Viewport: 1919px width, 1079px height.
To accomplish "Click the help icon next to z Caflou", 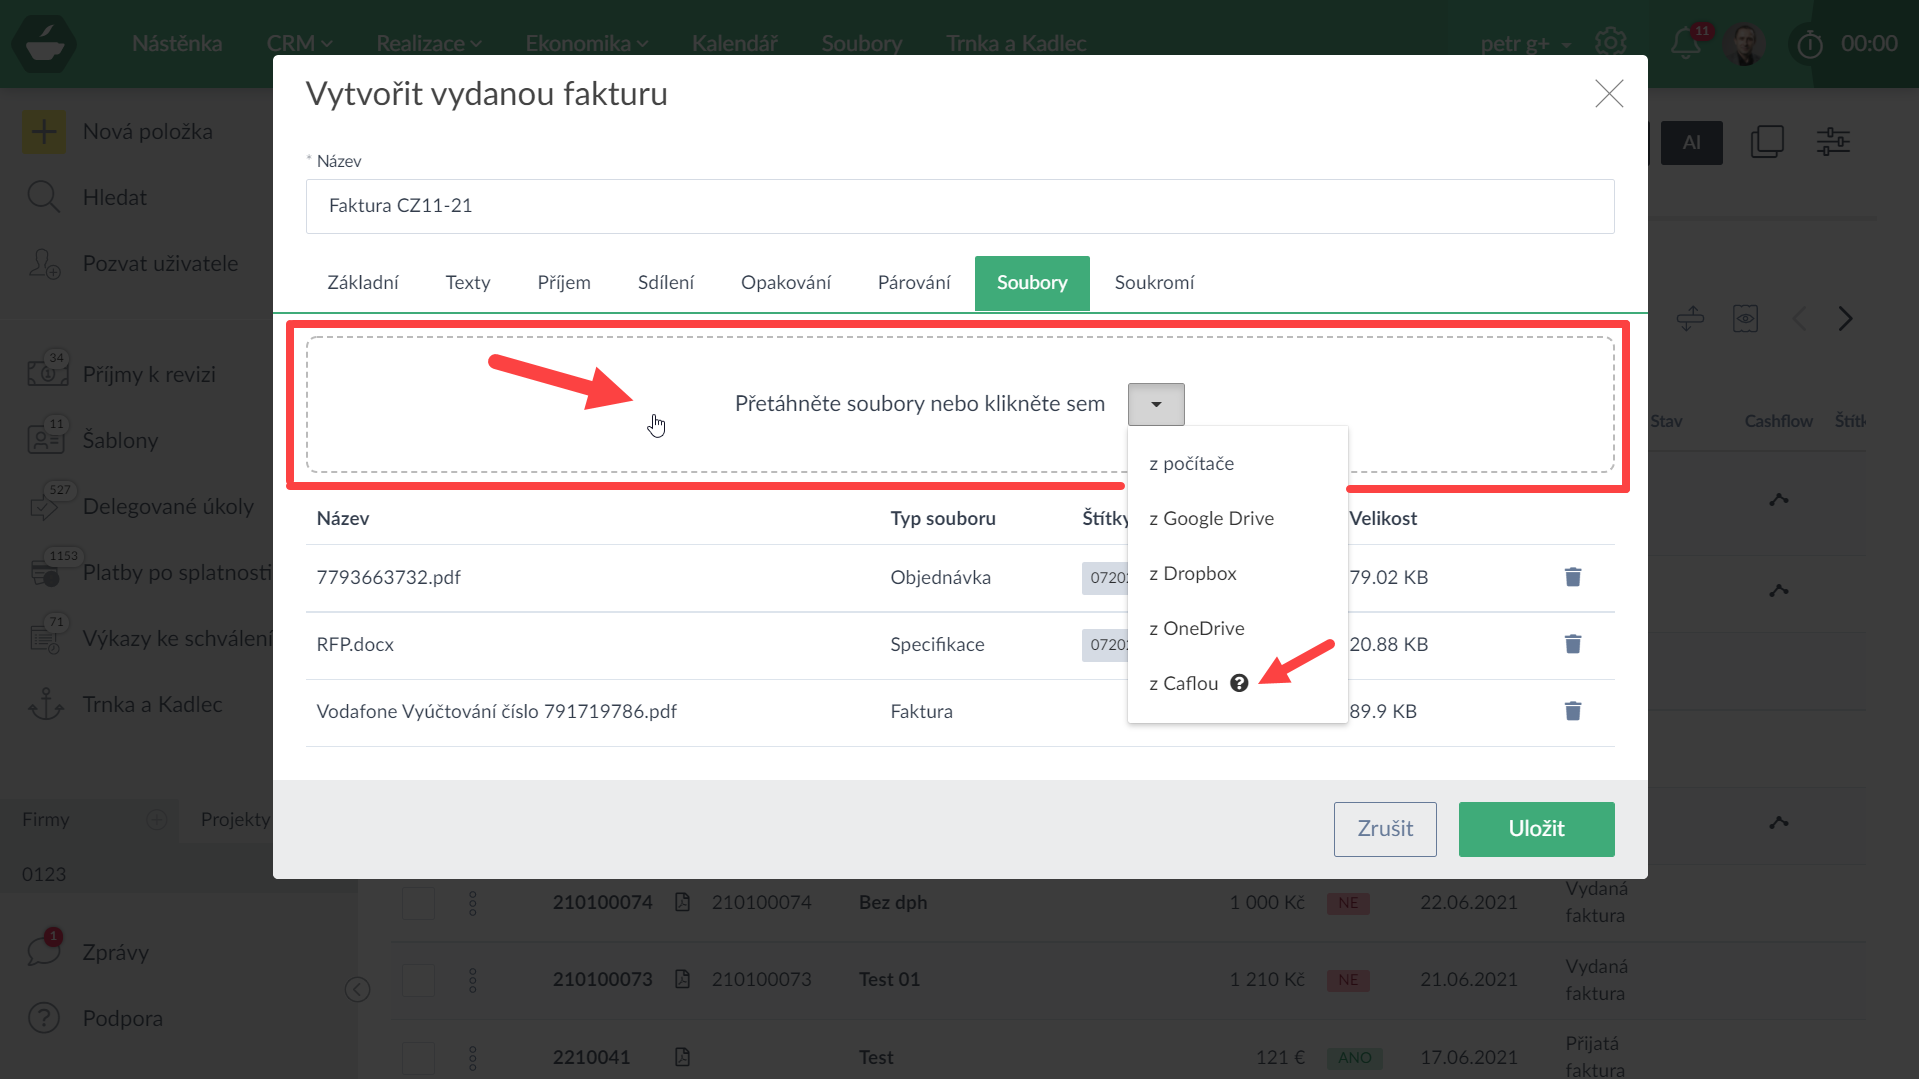I will pyautogui.click(x=1239, y=683).
